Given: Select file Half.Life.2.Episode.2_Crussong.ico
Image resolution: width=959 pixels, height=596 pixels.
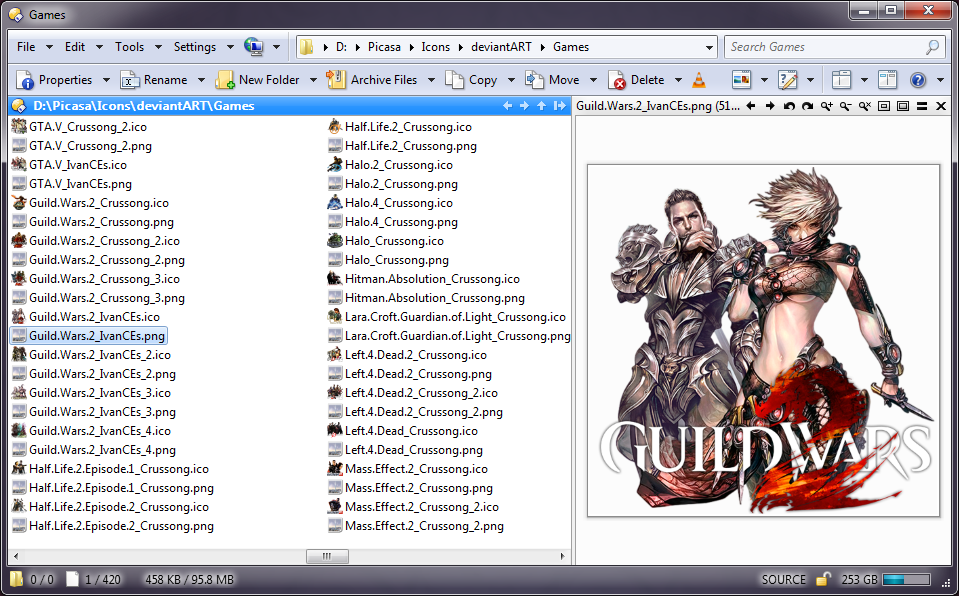Looking at the screenshot, I should (x=111, y=507).
